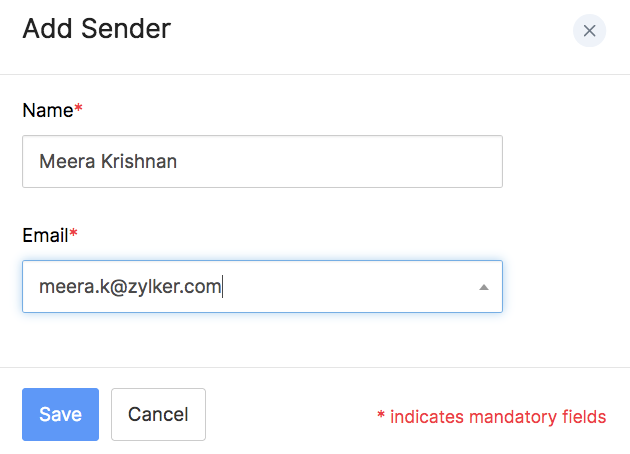Click the Save button
This screenshot has height=454, width=630.
pos(60,414)
